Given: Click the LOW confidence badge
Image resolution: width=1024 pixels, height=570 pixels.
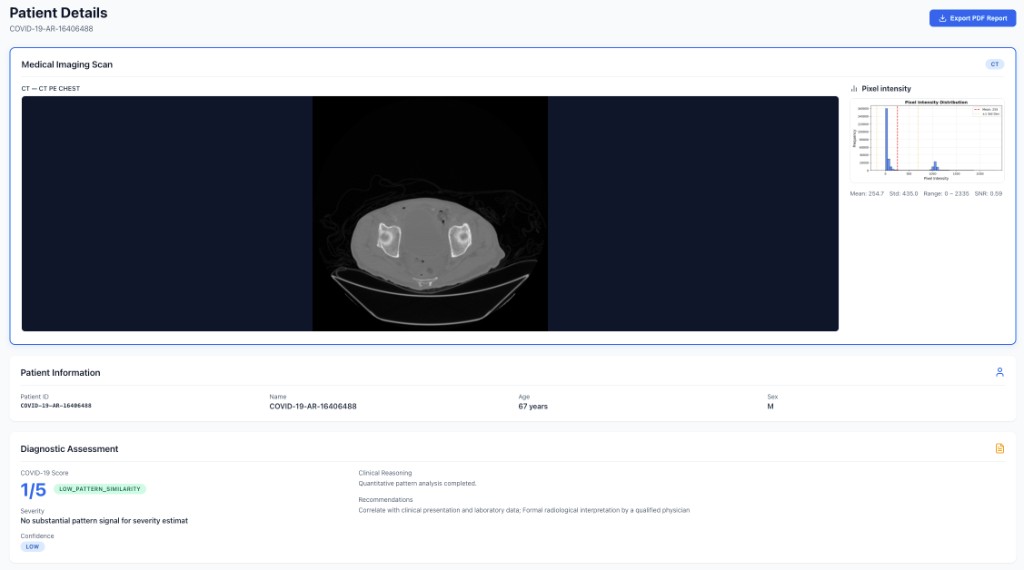Looking at the screenshot, I should coord(32,546).
